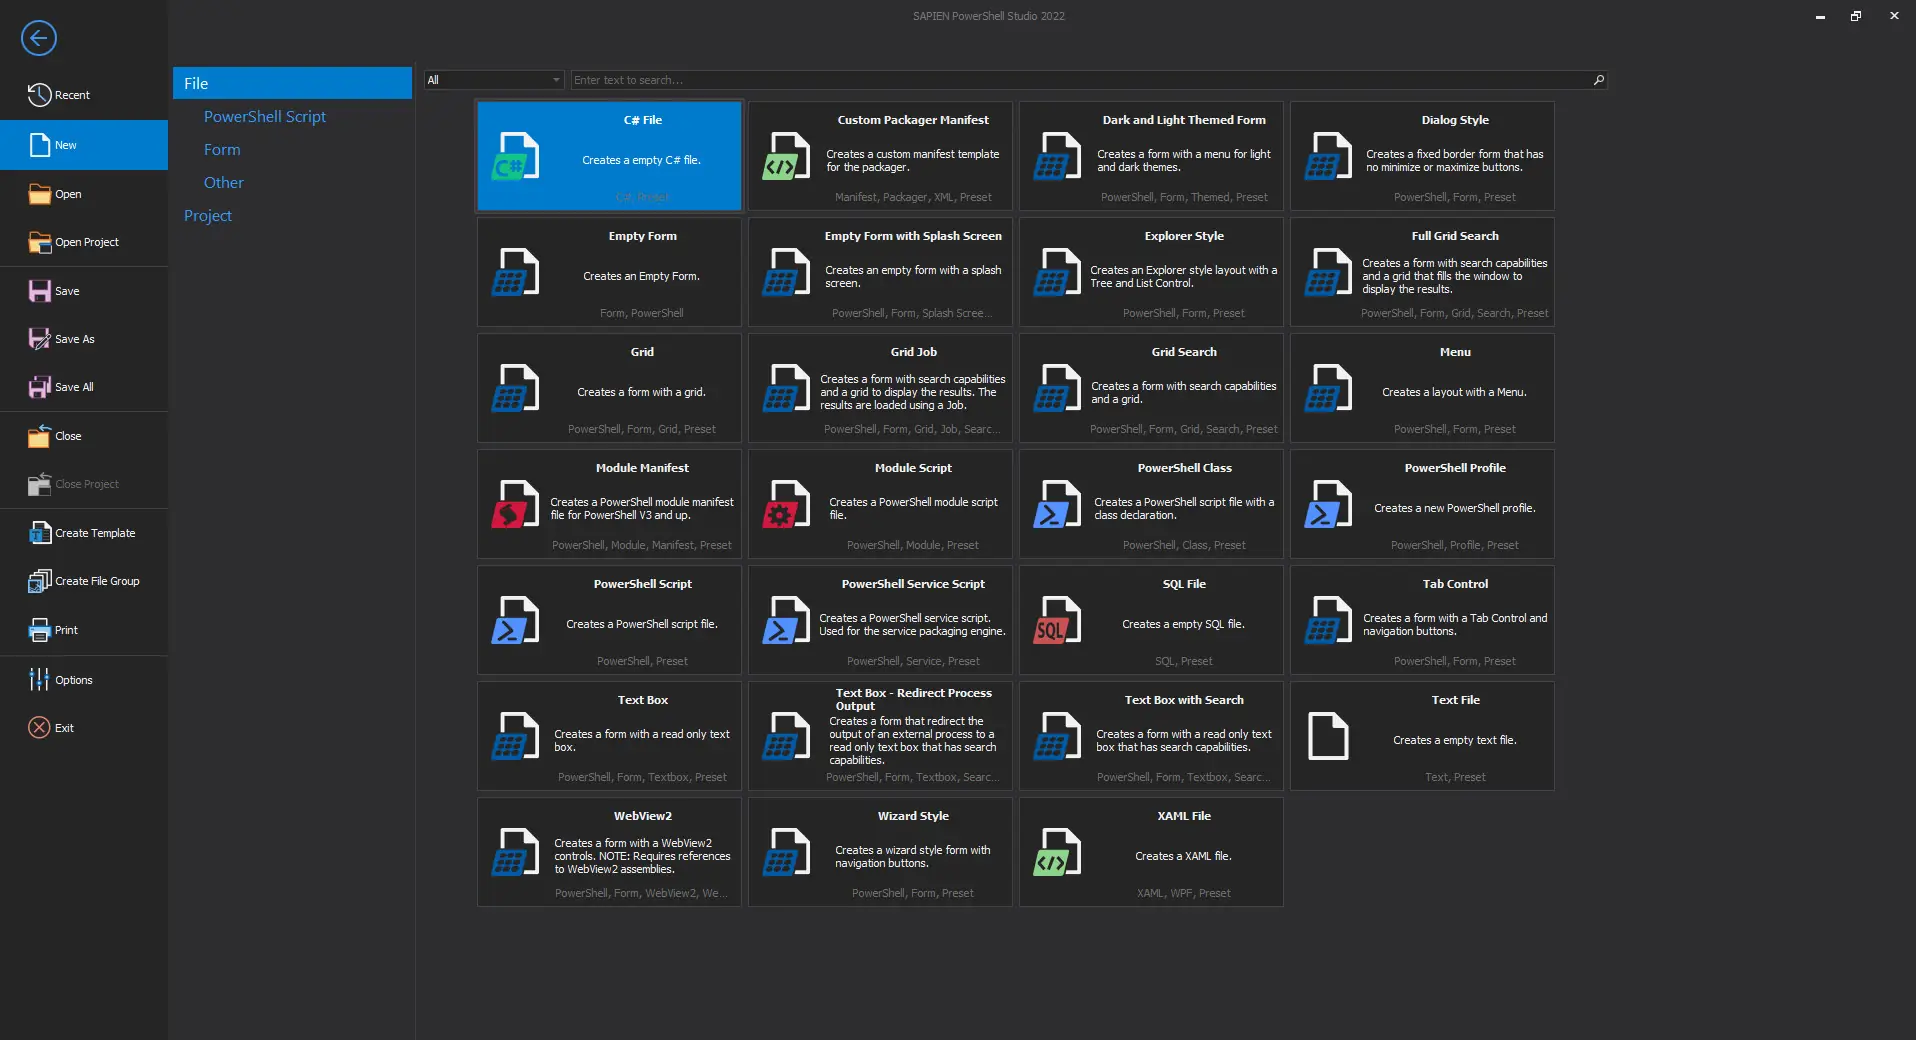Click the Open Project folder icon
Screen dimensions: 1916x1040
[39, 242]
